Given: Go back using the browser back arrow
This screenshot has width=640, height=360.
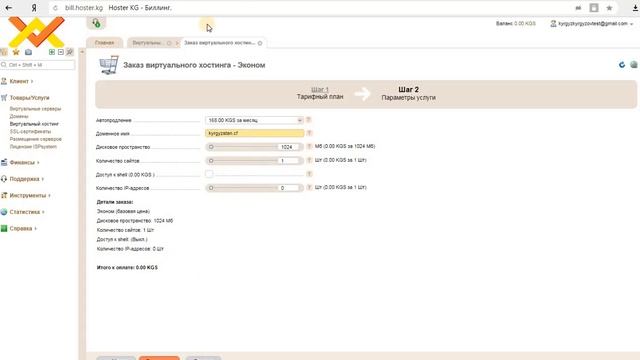Looking at the screenshot, I should 9,8.
